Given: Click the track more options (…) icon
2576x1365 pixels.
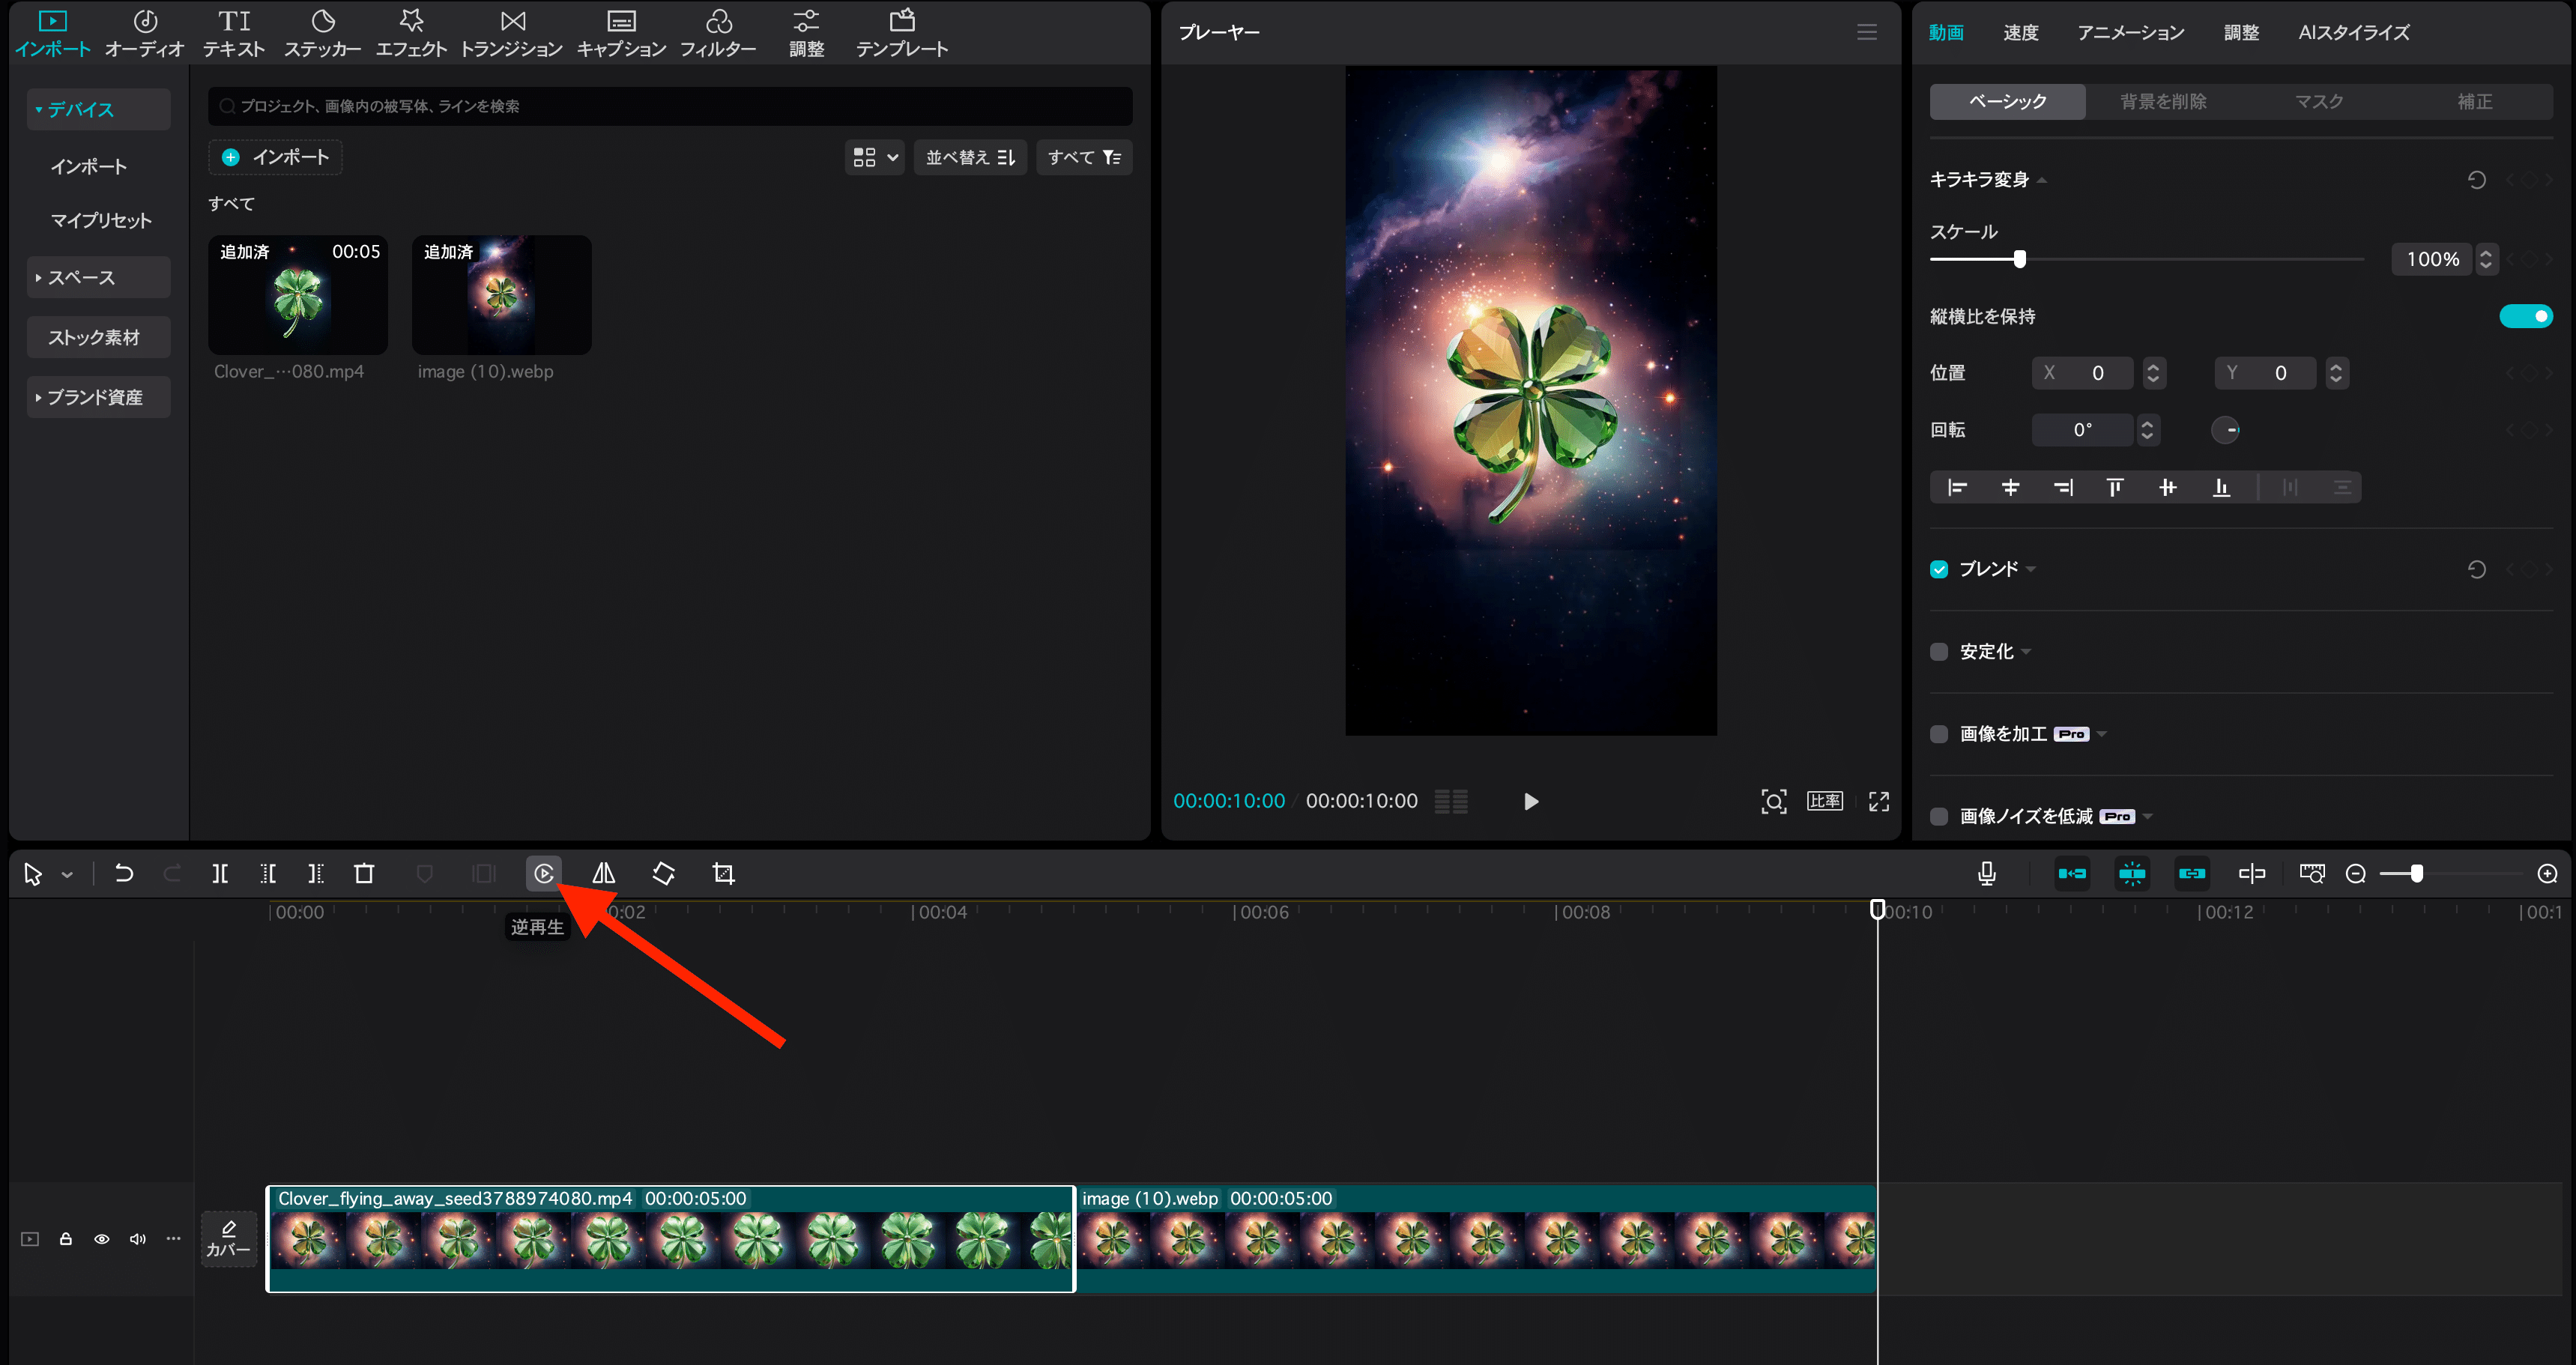Looking at the screenshot, I should 173,1238.
